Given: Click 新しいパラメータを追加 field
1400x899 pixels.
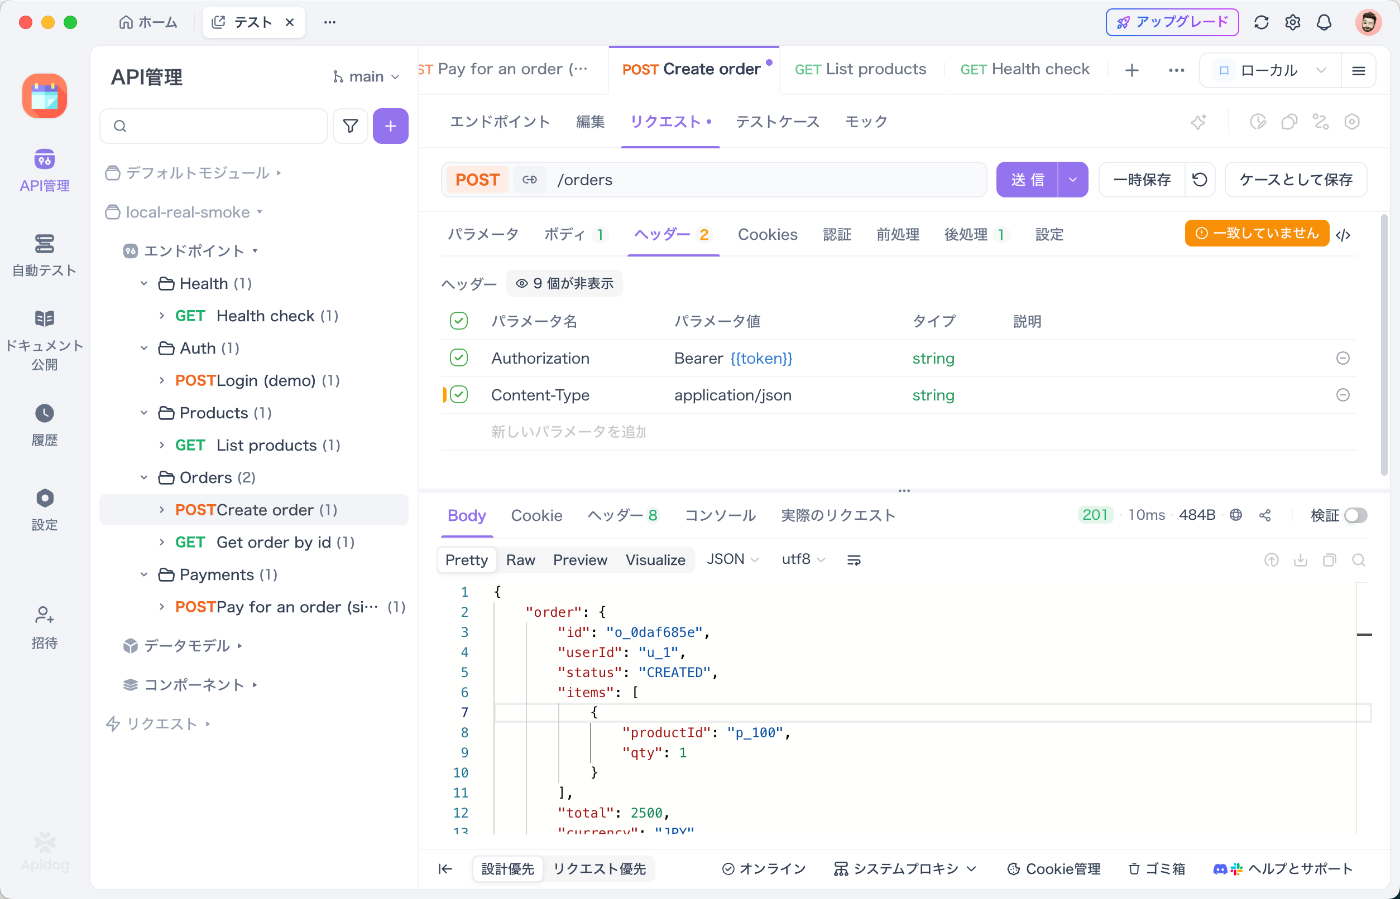Looking at the screenshot, I should coord(568,432).
